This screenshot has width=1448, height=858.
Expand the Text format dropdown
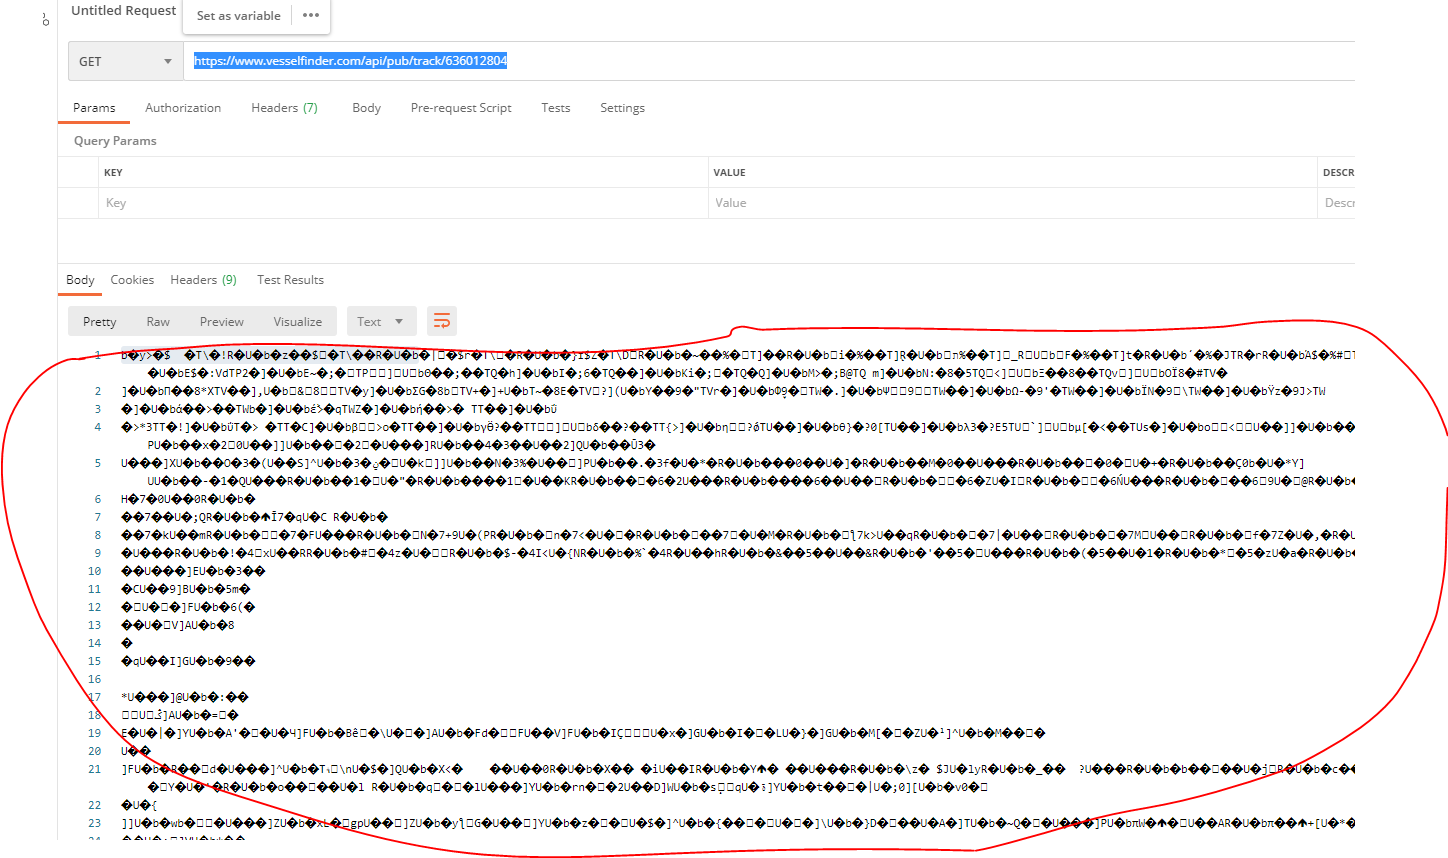pyautogui.click(x=380, y=321)
